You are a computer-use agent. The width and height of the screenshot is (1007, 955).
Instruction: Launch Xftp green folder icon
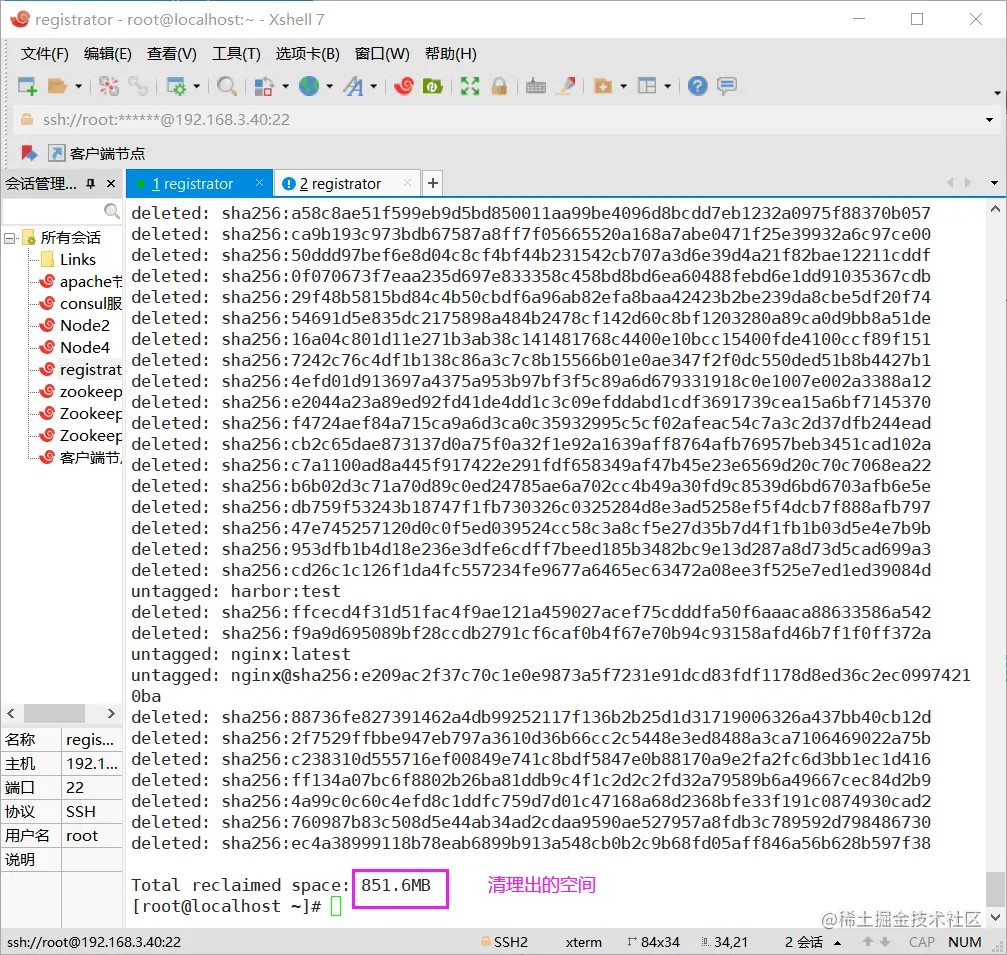click(x=433, y=86)
